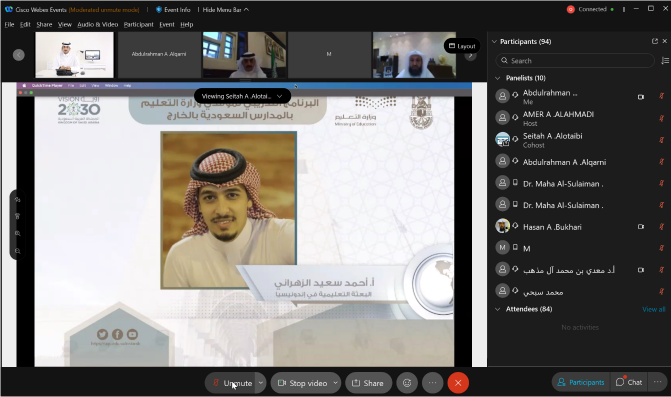This screenshot has width=671, height=397.
Task: Select the presenter thumbnail with desk and monitor
Action: [74, 55]
